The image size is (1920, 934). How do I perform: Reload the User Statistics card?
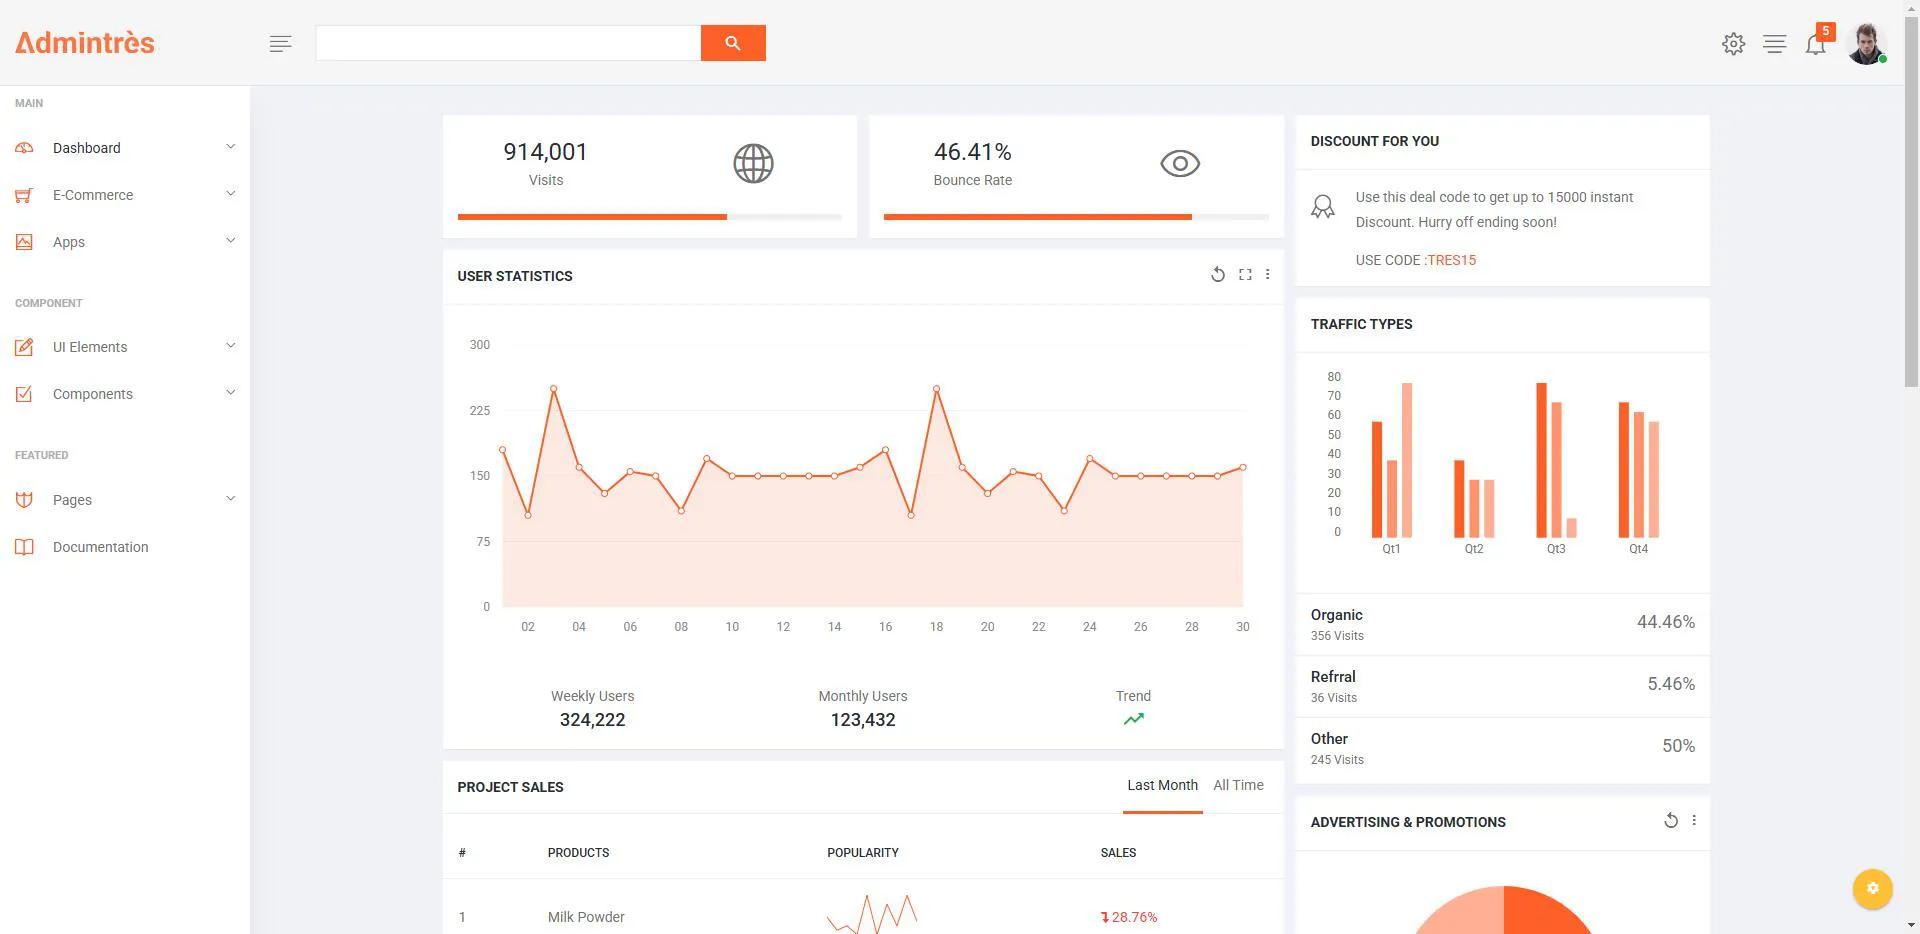click(1218, 275)
